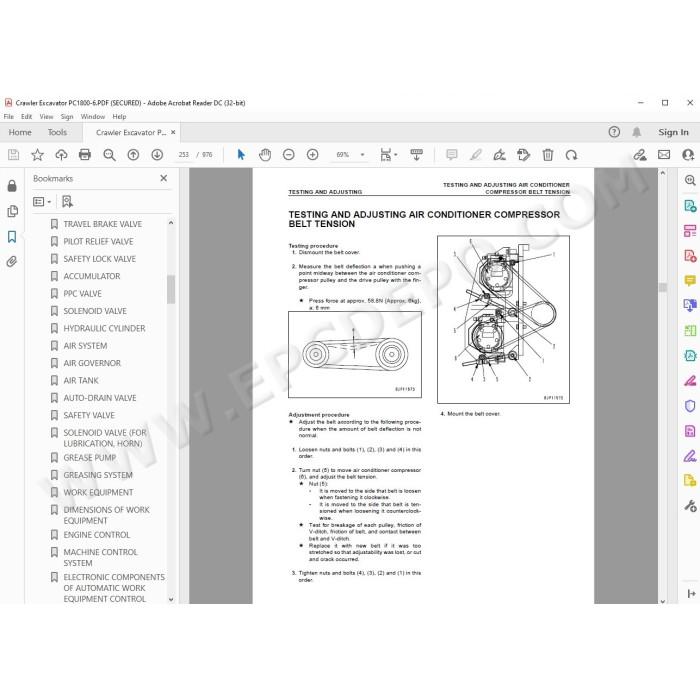
Task: Open the zoom percentage dropdown arrow
Action: (362, 155)
